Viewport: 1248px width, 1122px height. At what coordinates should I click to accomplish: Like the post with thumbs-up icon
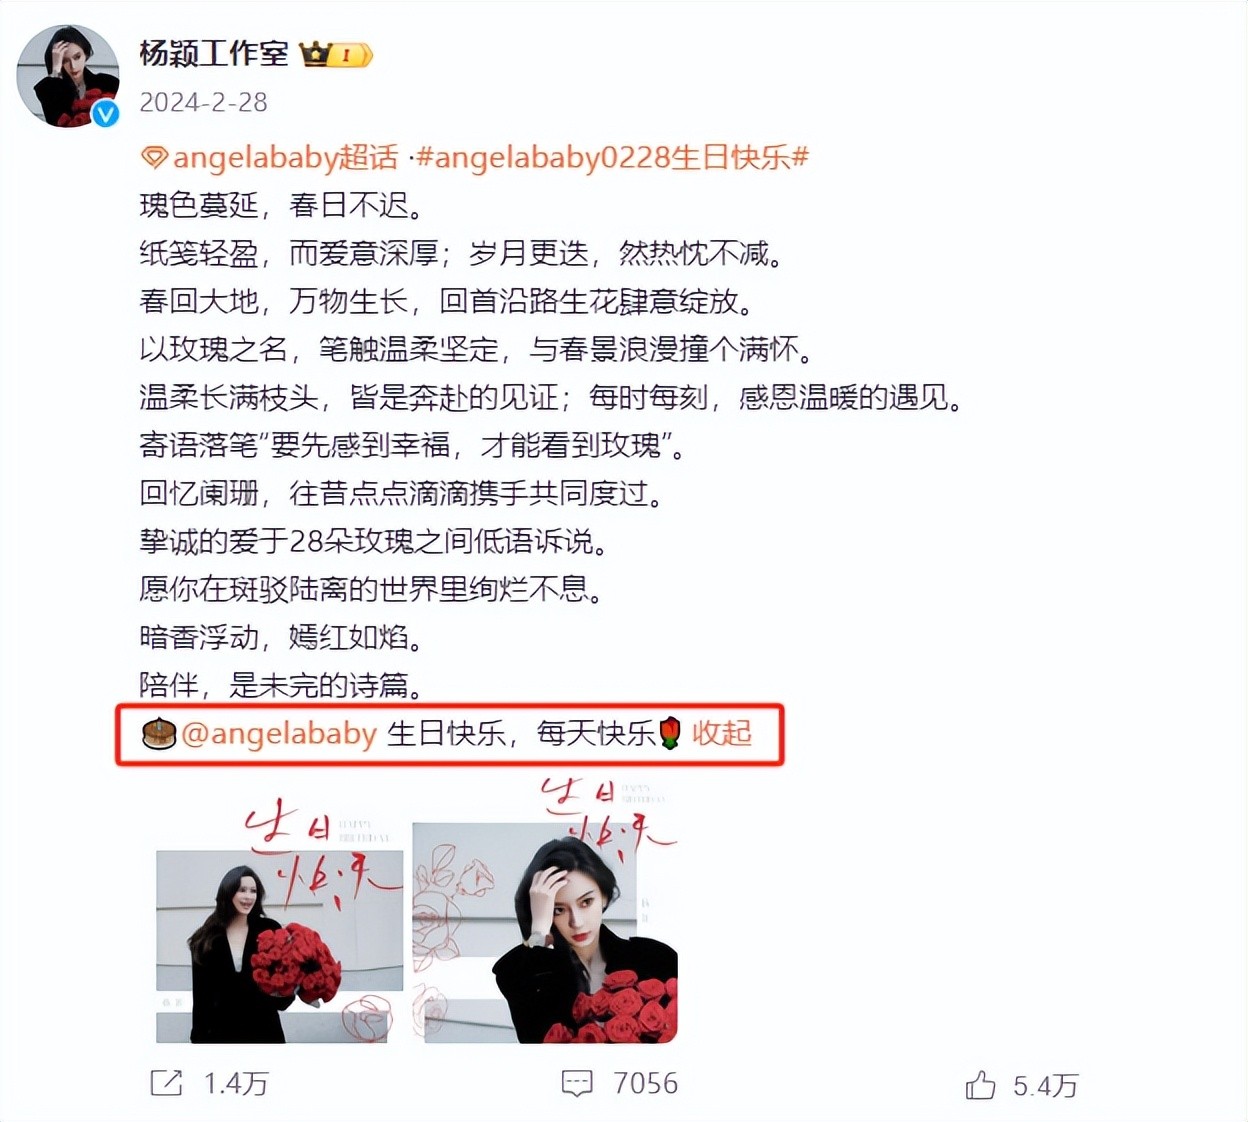pos(980,1085)
